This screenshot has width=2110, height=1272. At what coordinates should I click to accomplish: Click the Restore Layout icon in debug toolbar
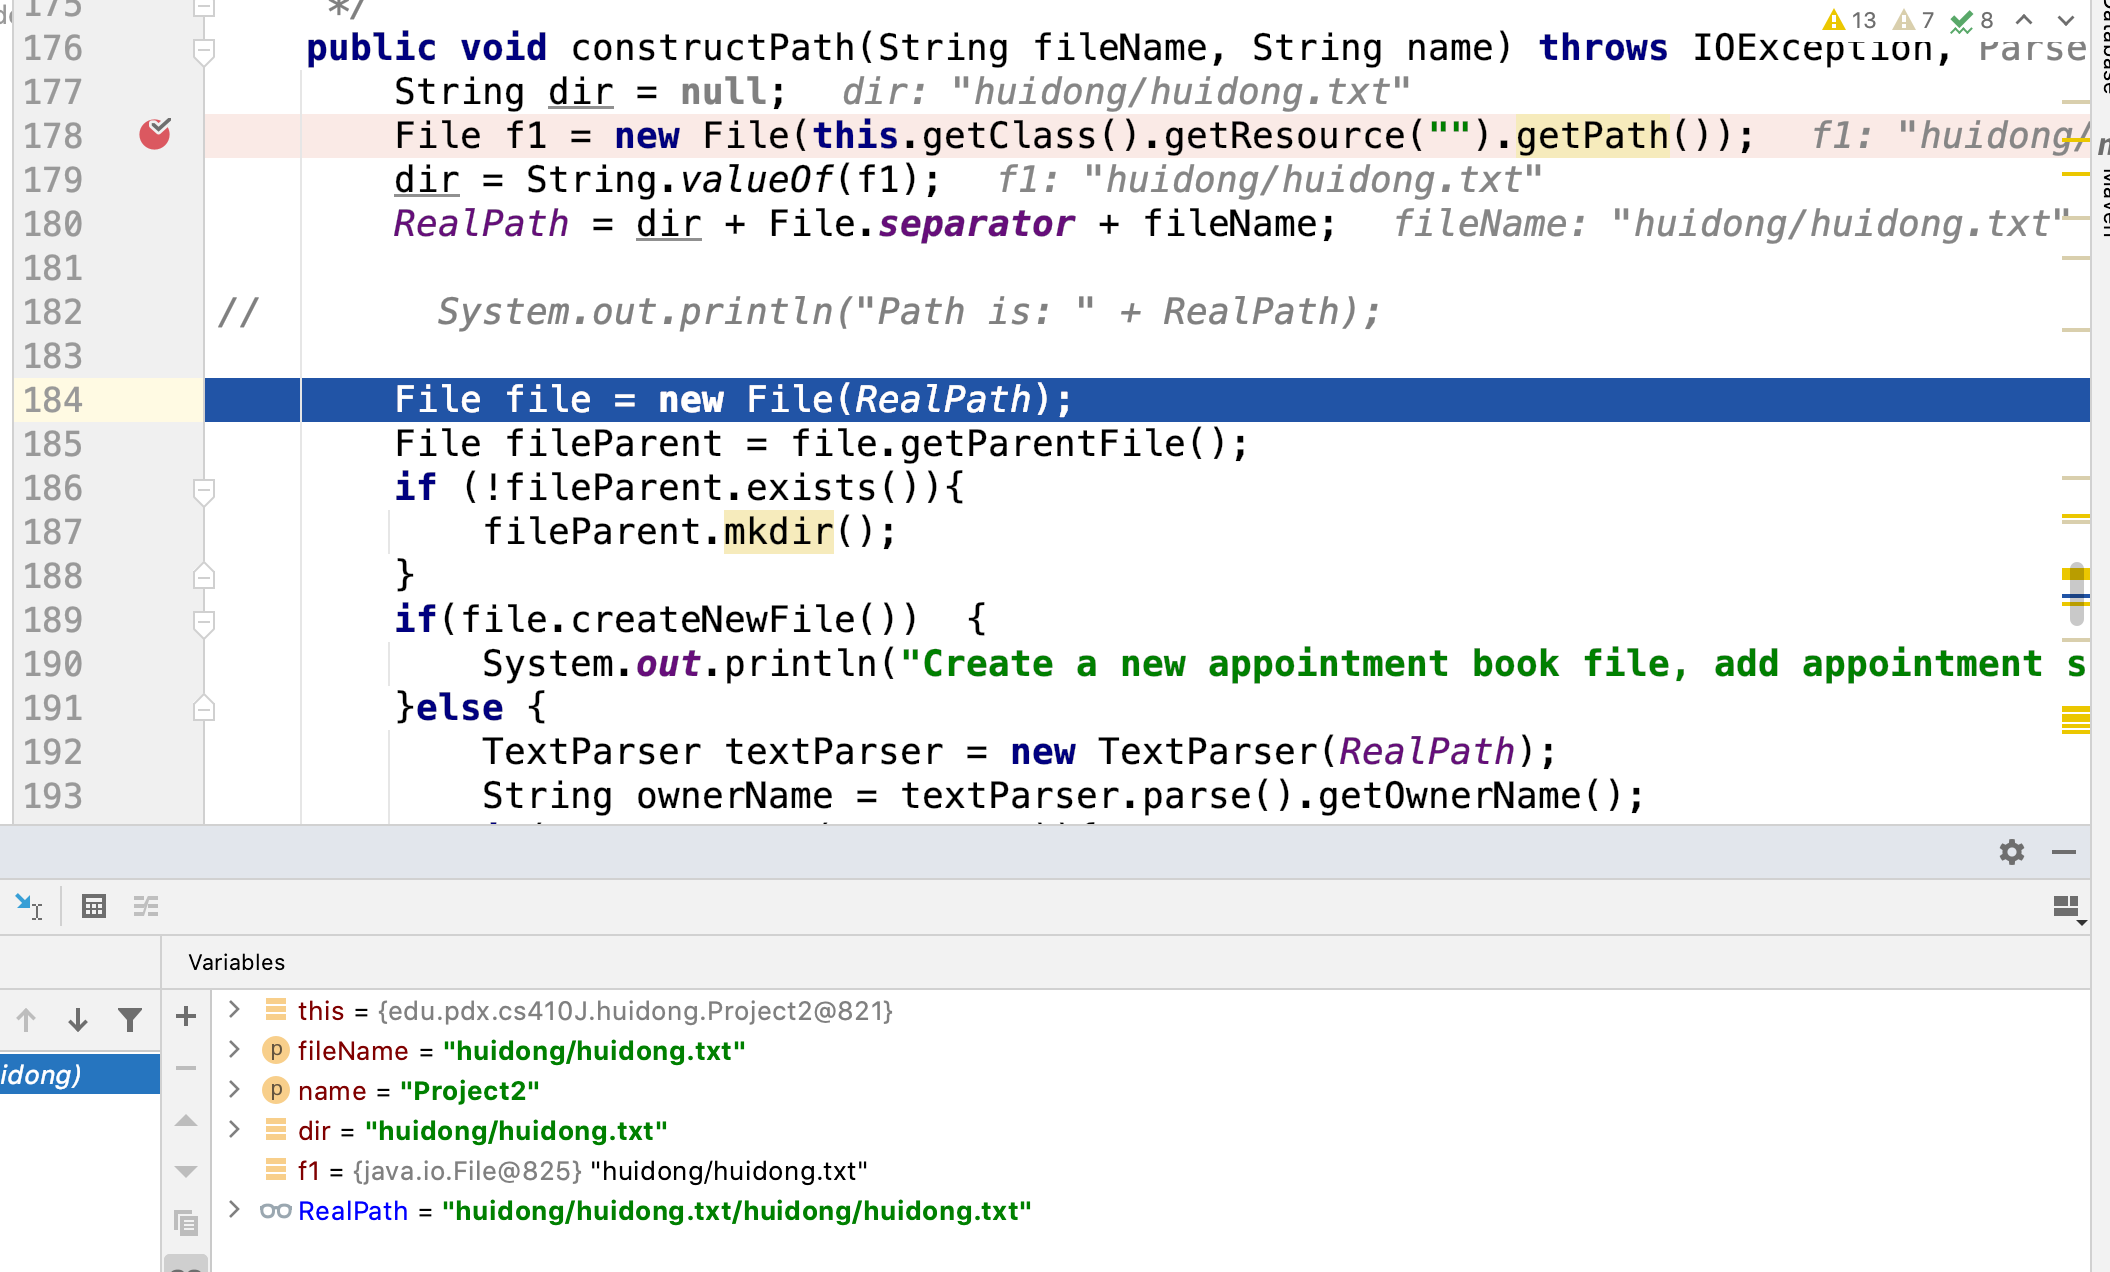coord(2066,907)
